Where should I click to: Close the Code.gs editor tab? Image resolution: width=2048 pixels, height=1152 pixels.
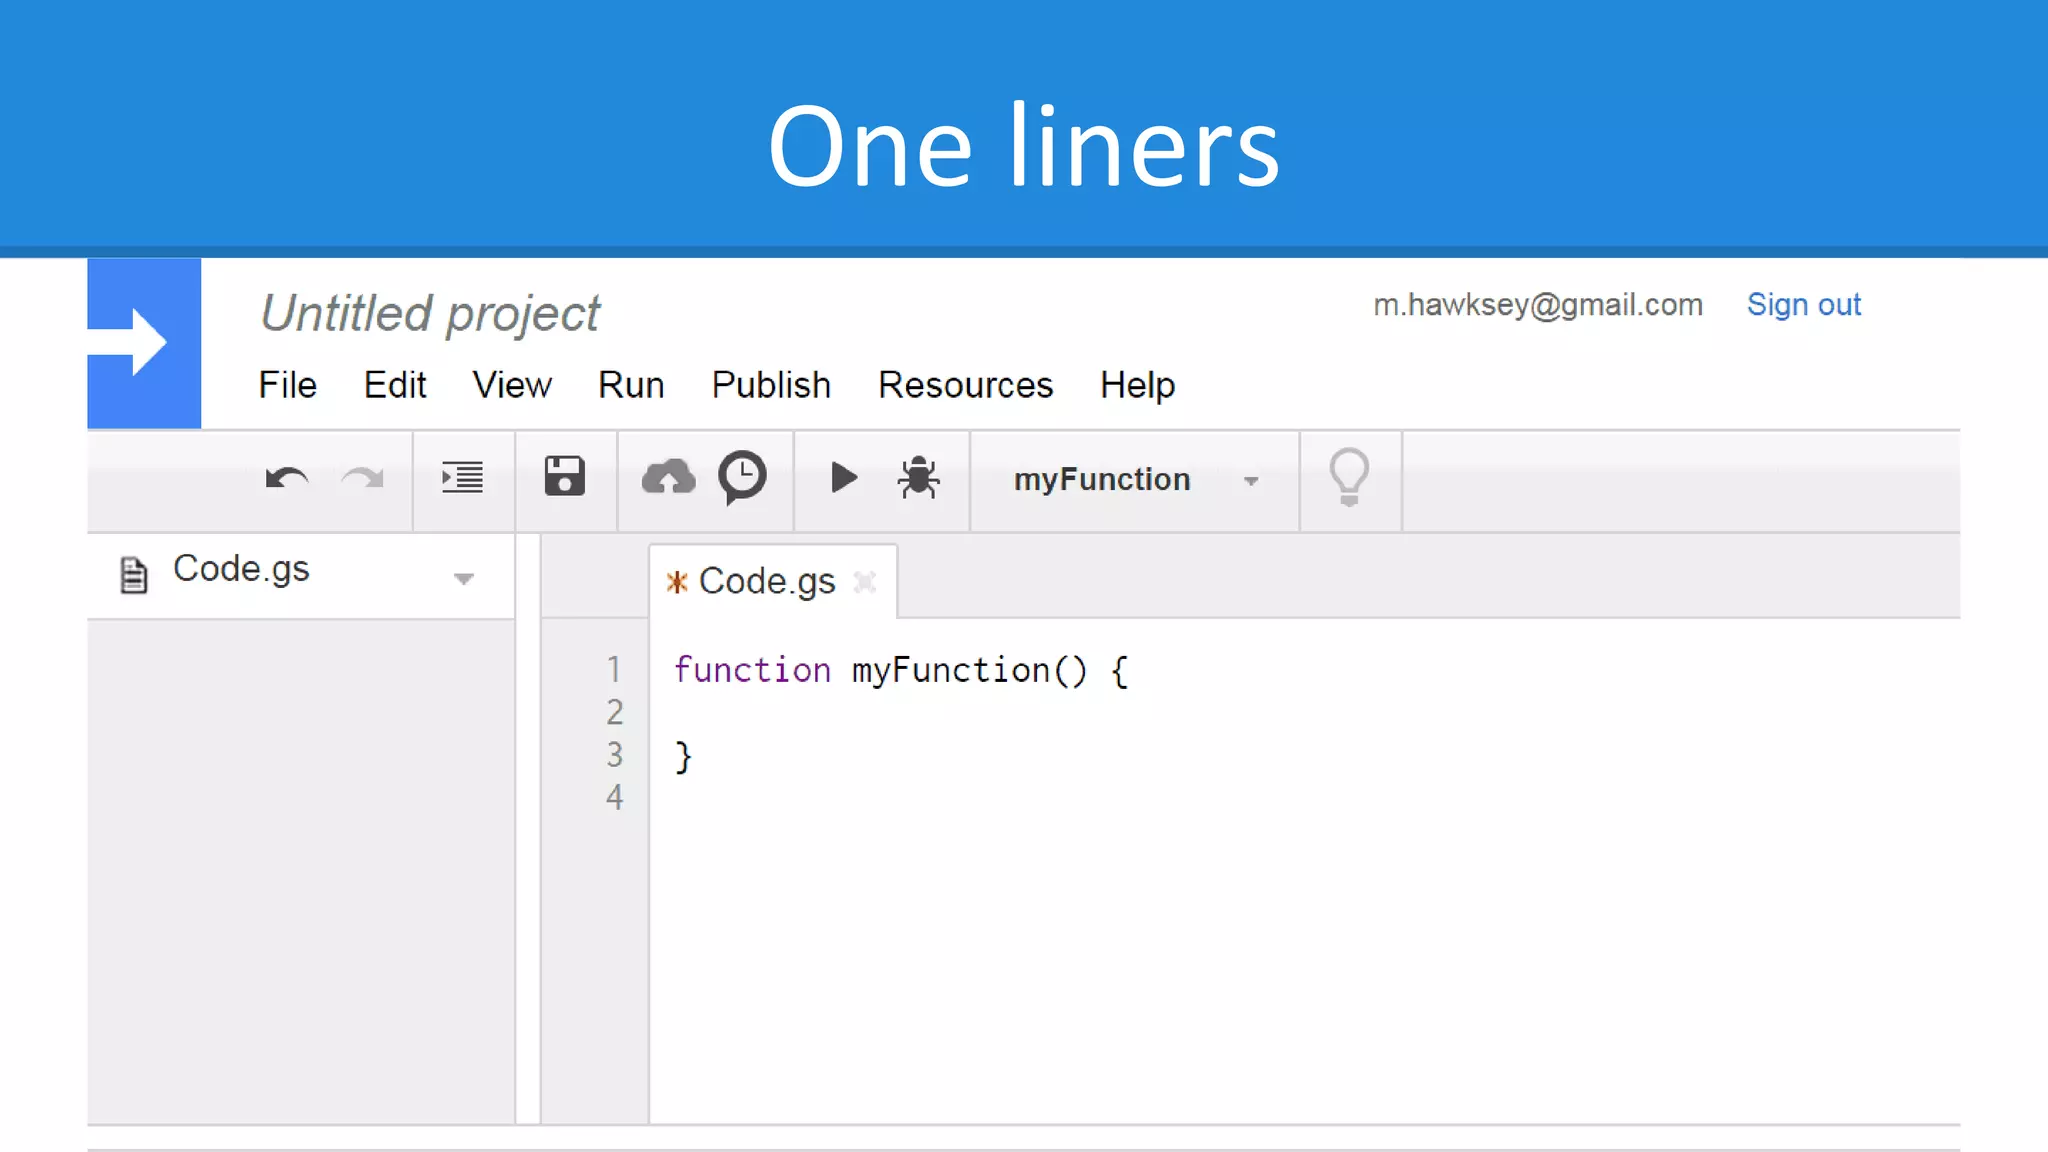pos(865,581)
